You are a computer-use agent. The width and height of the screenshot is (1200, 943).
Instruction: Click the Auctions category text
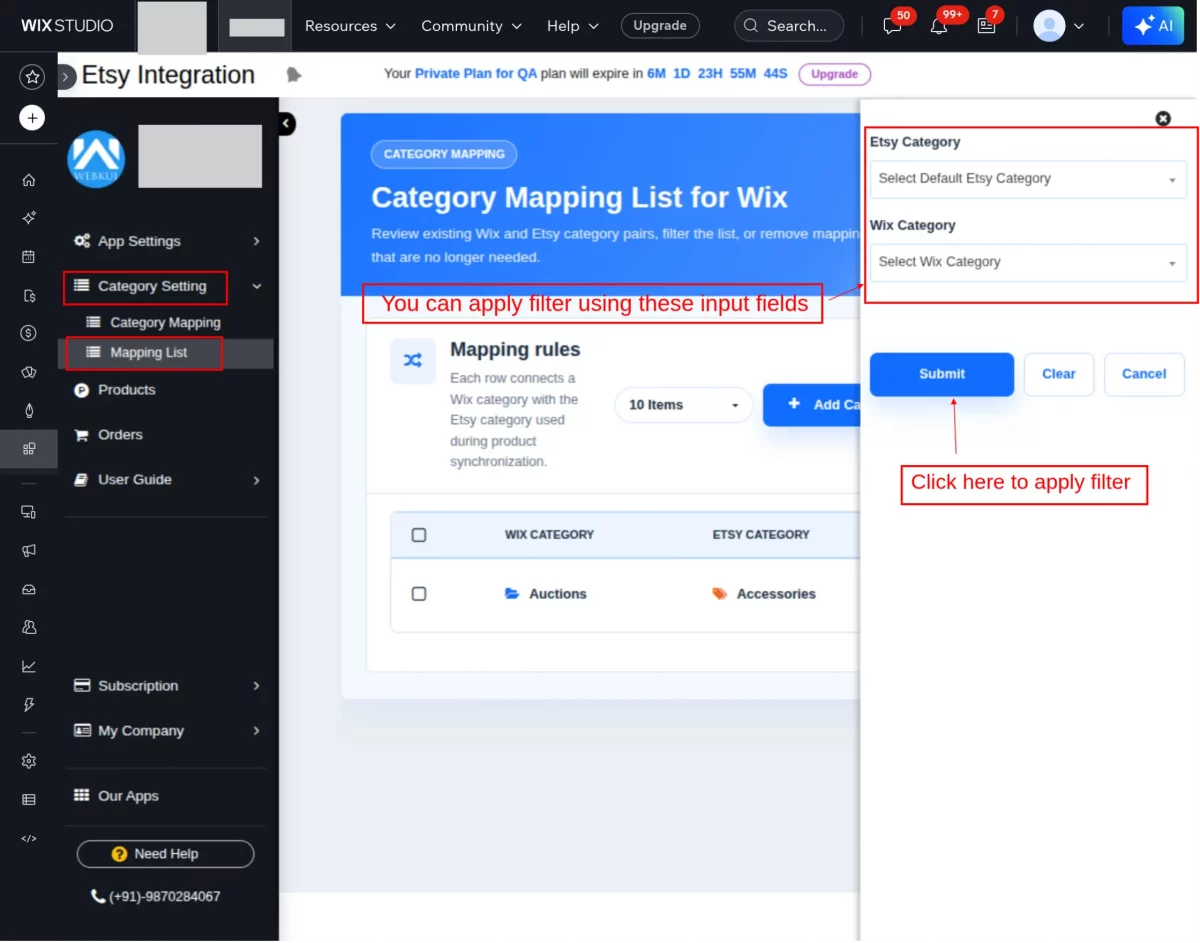point(558,594)
